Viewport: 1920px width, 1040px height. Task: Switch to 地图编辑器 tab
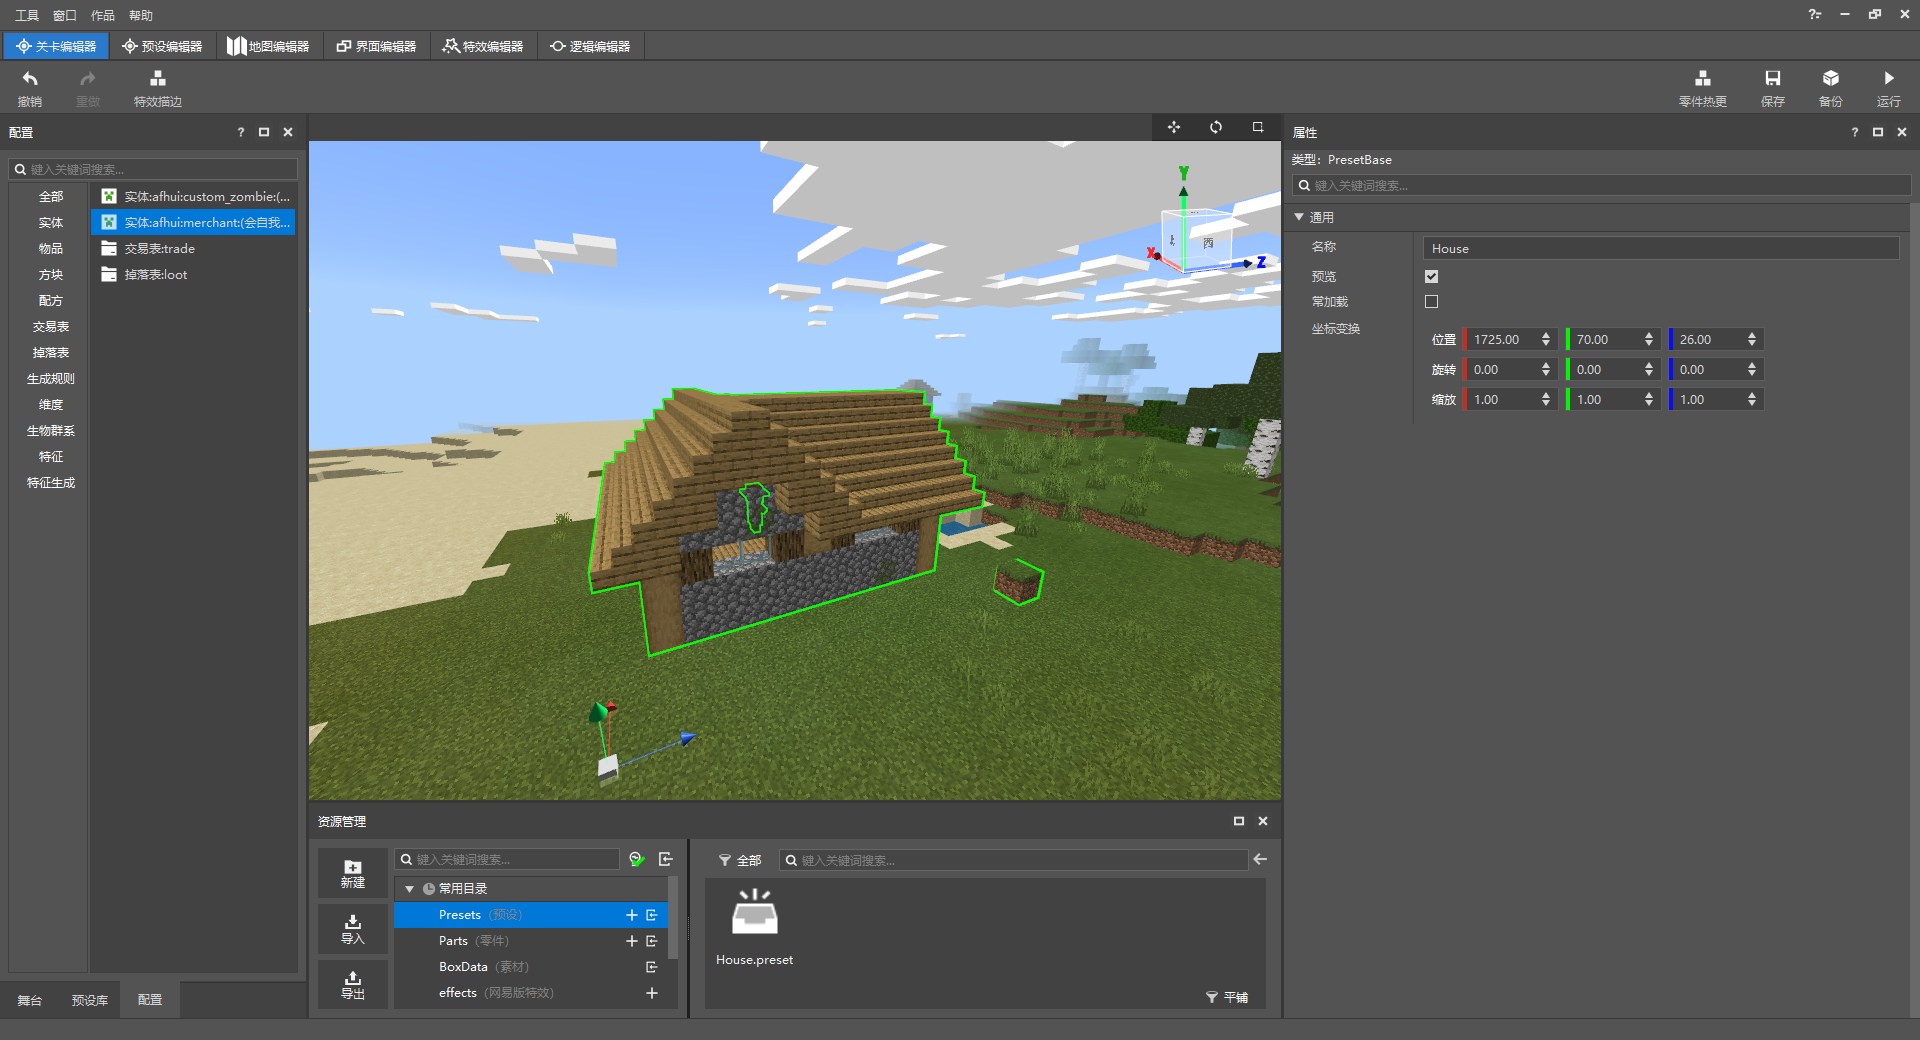coord(268,46)
